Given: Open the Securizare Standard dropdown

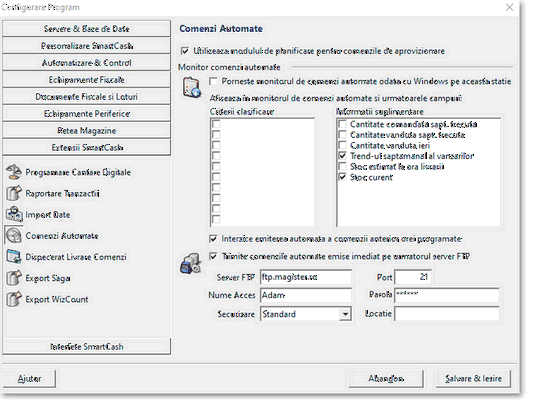Looking at the screenshot, I should (x=345, y=314).
